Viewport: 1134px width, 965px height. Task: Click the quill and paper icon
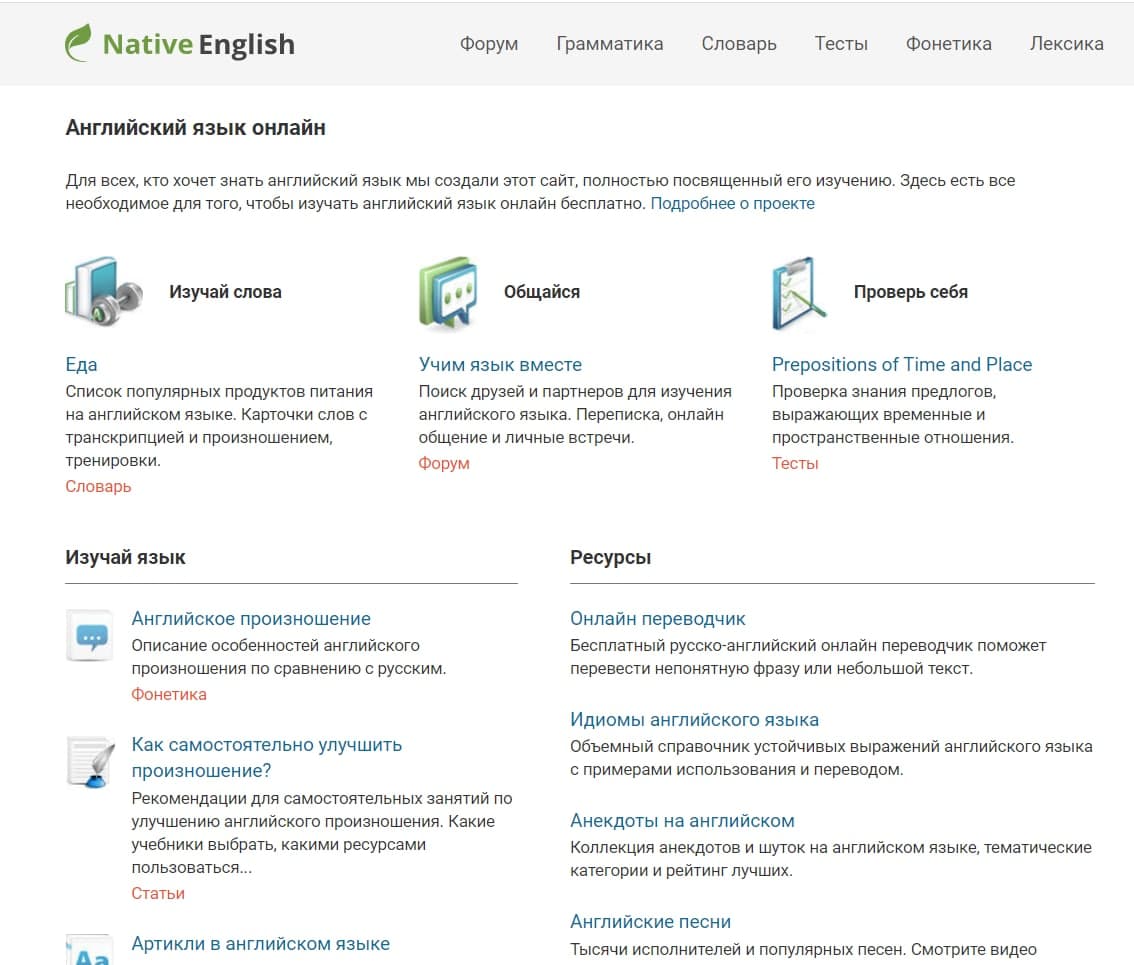90,762
